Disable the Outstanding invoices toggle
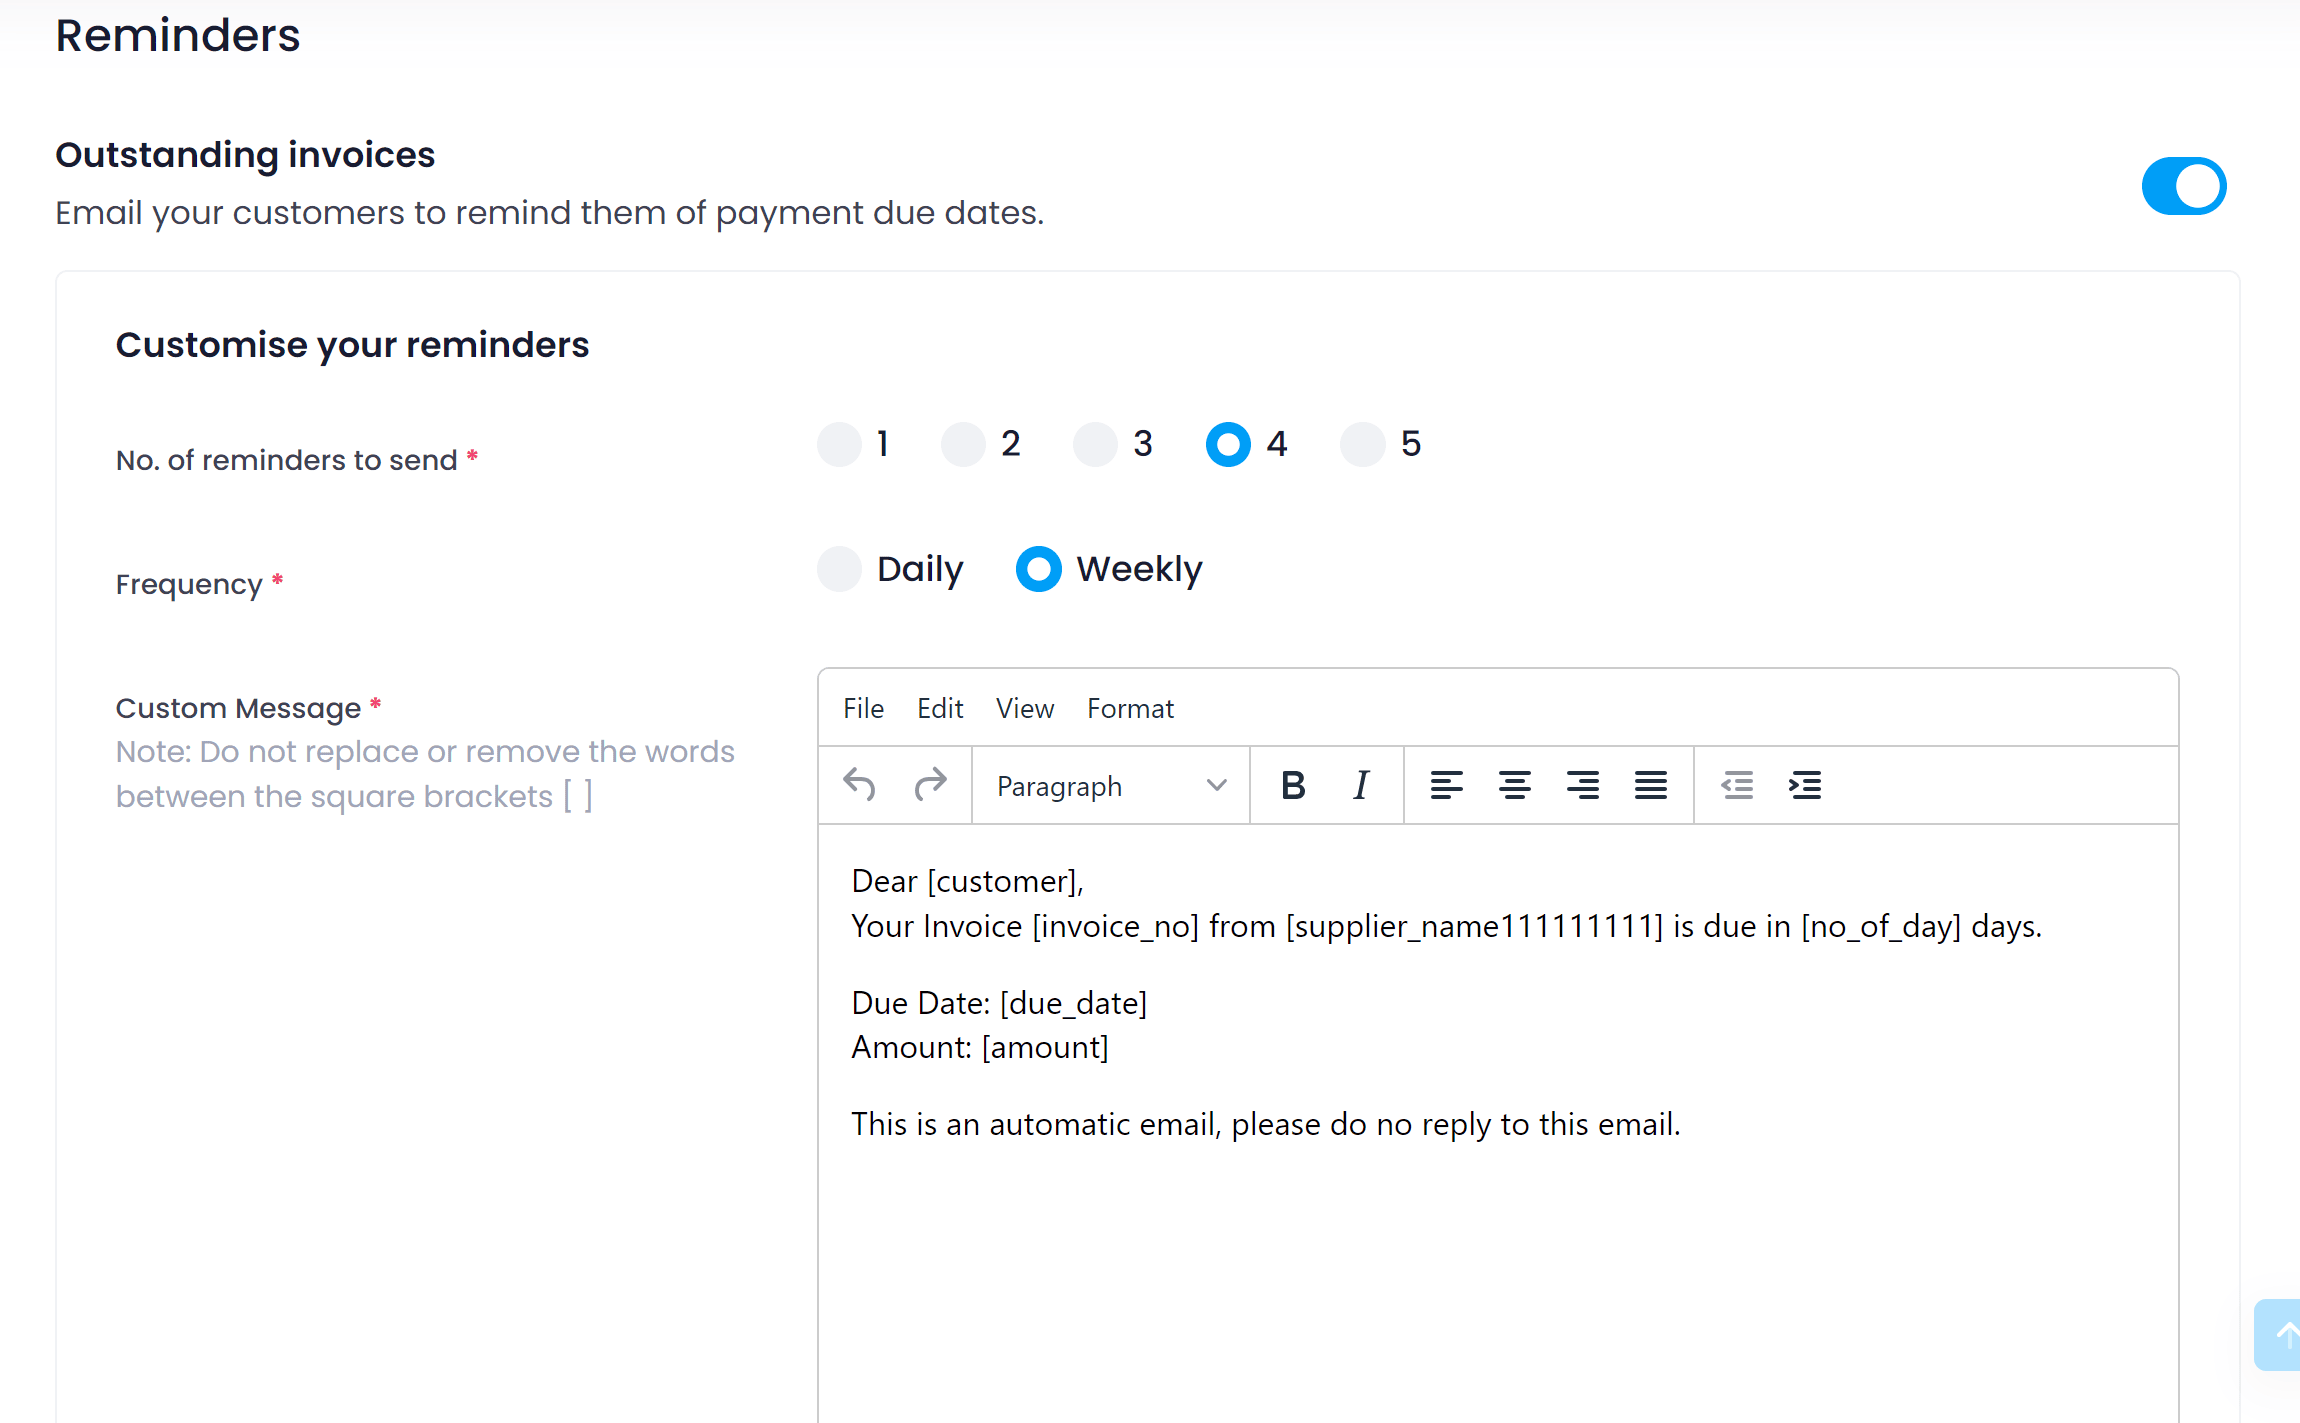Screen dimensions: 2300x1423 [2184, 185]
